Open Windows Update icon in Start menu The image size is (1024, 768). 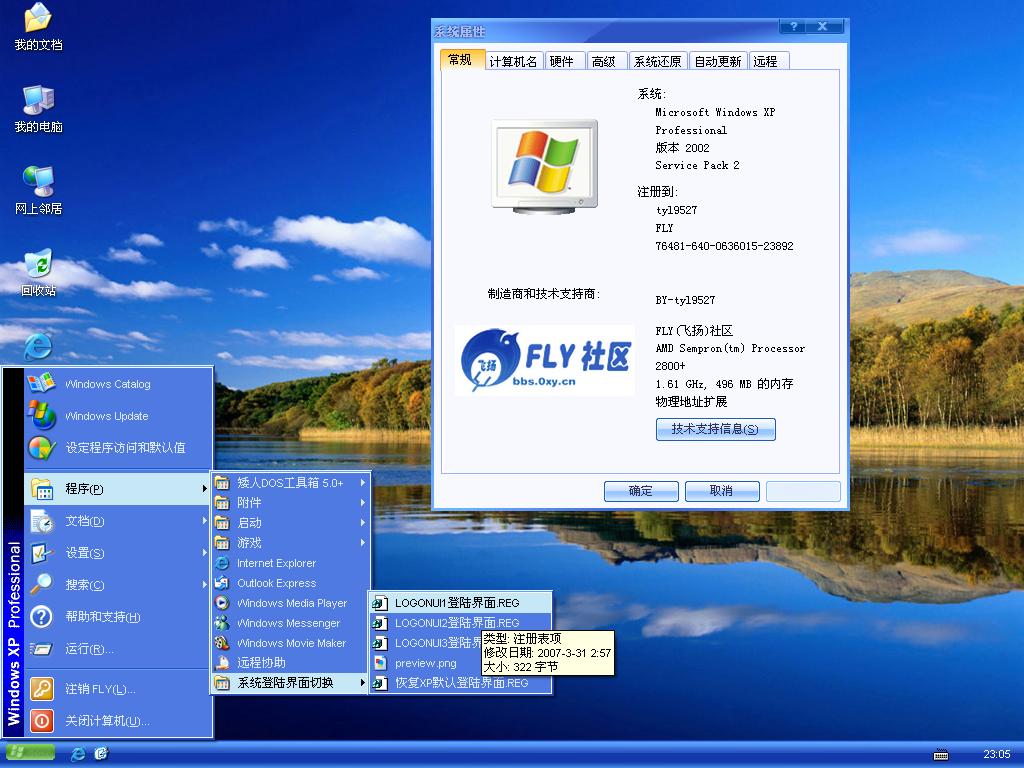[40, 415]
